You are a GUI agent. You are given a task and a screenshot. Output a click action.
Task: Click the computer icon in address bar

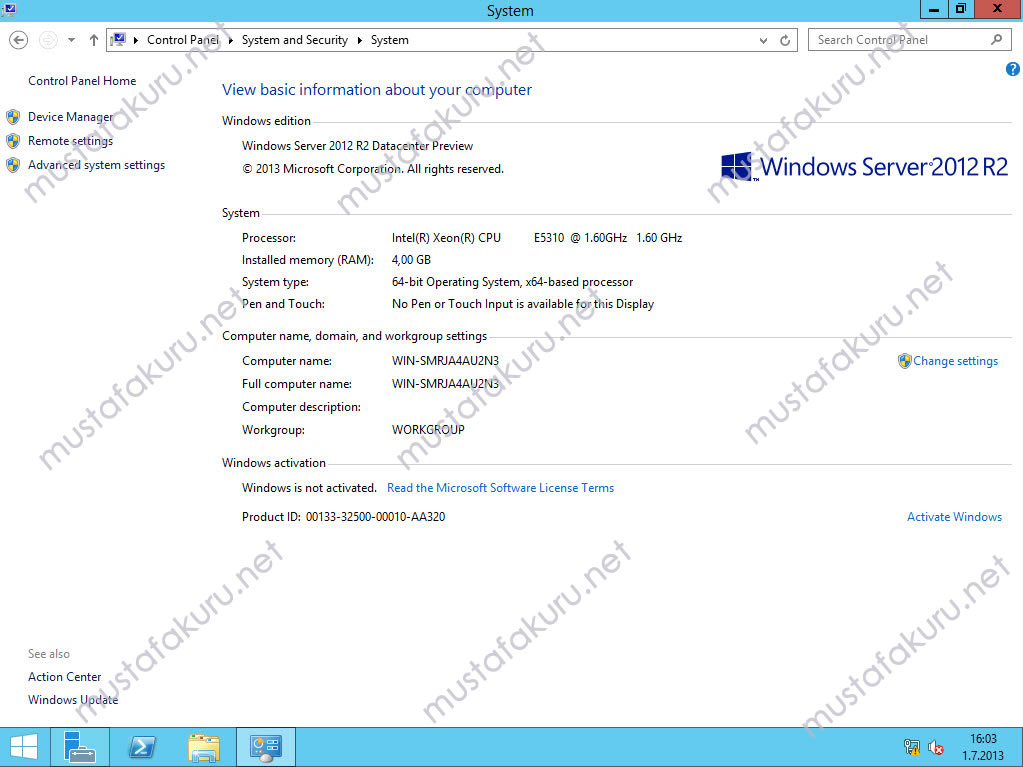(x=118, y=40)
